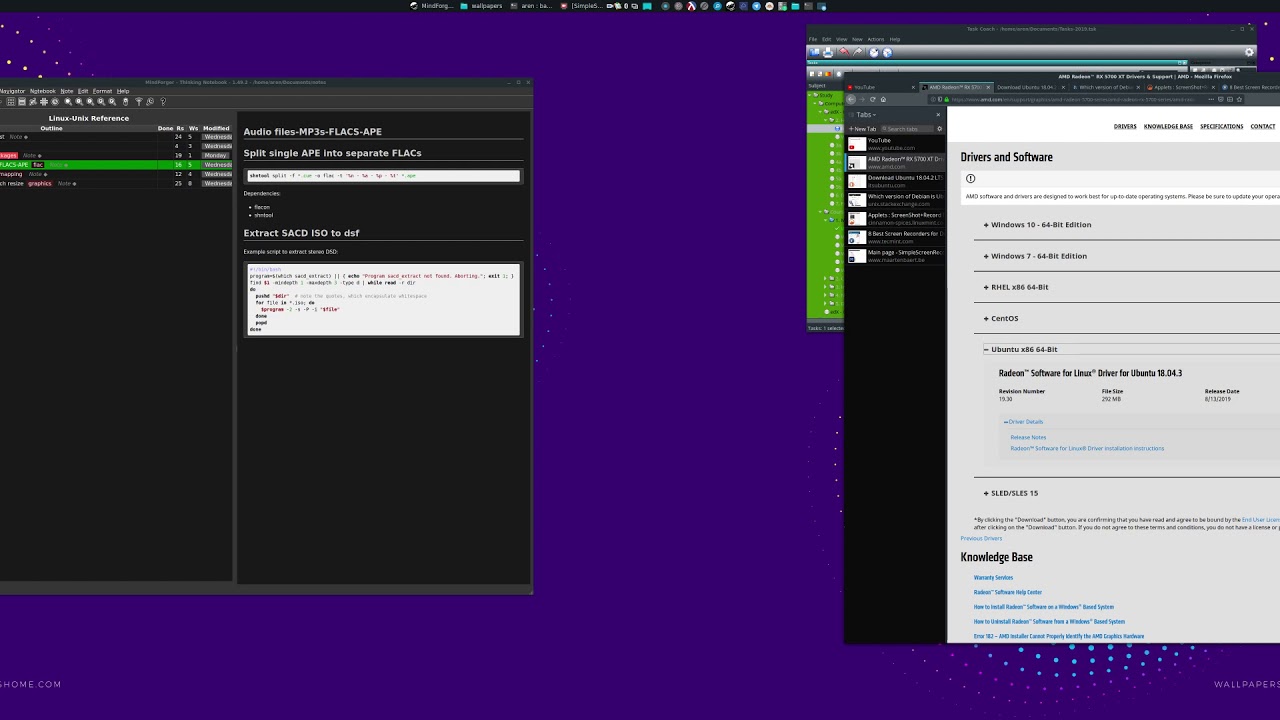Open the Warranty Services knowledge base link

[x=993, y=577]
